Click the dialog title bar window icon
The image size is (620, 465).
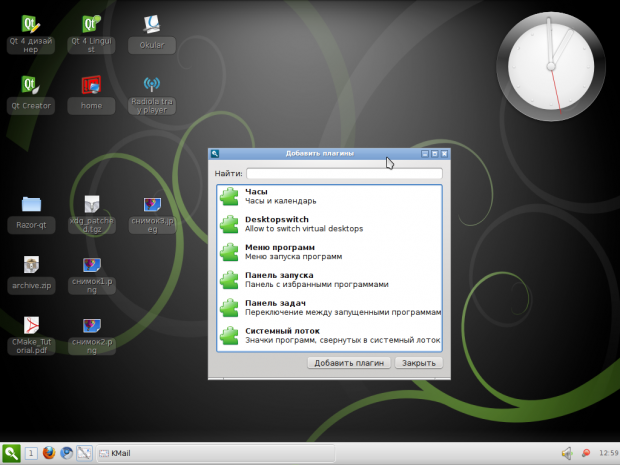(215, 153)
